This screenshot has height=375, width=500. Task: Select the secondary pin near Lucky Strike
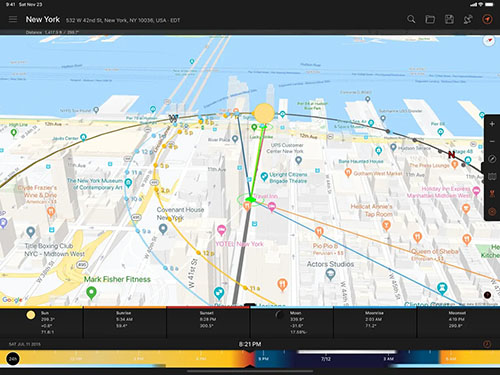point(264,126)
